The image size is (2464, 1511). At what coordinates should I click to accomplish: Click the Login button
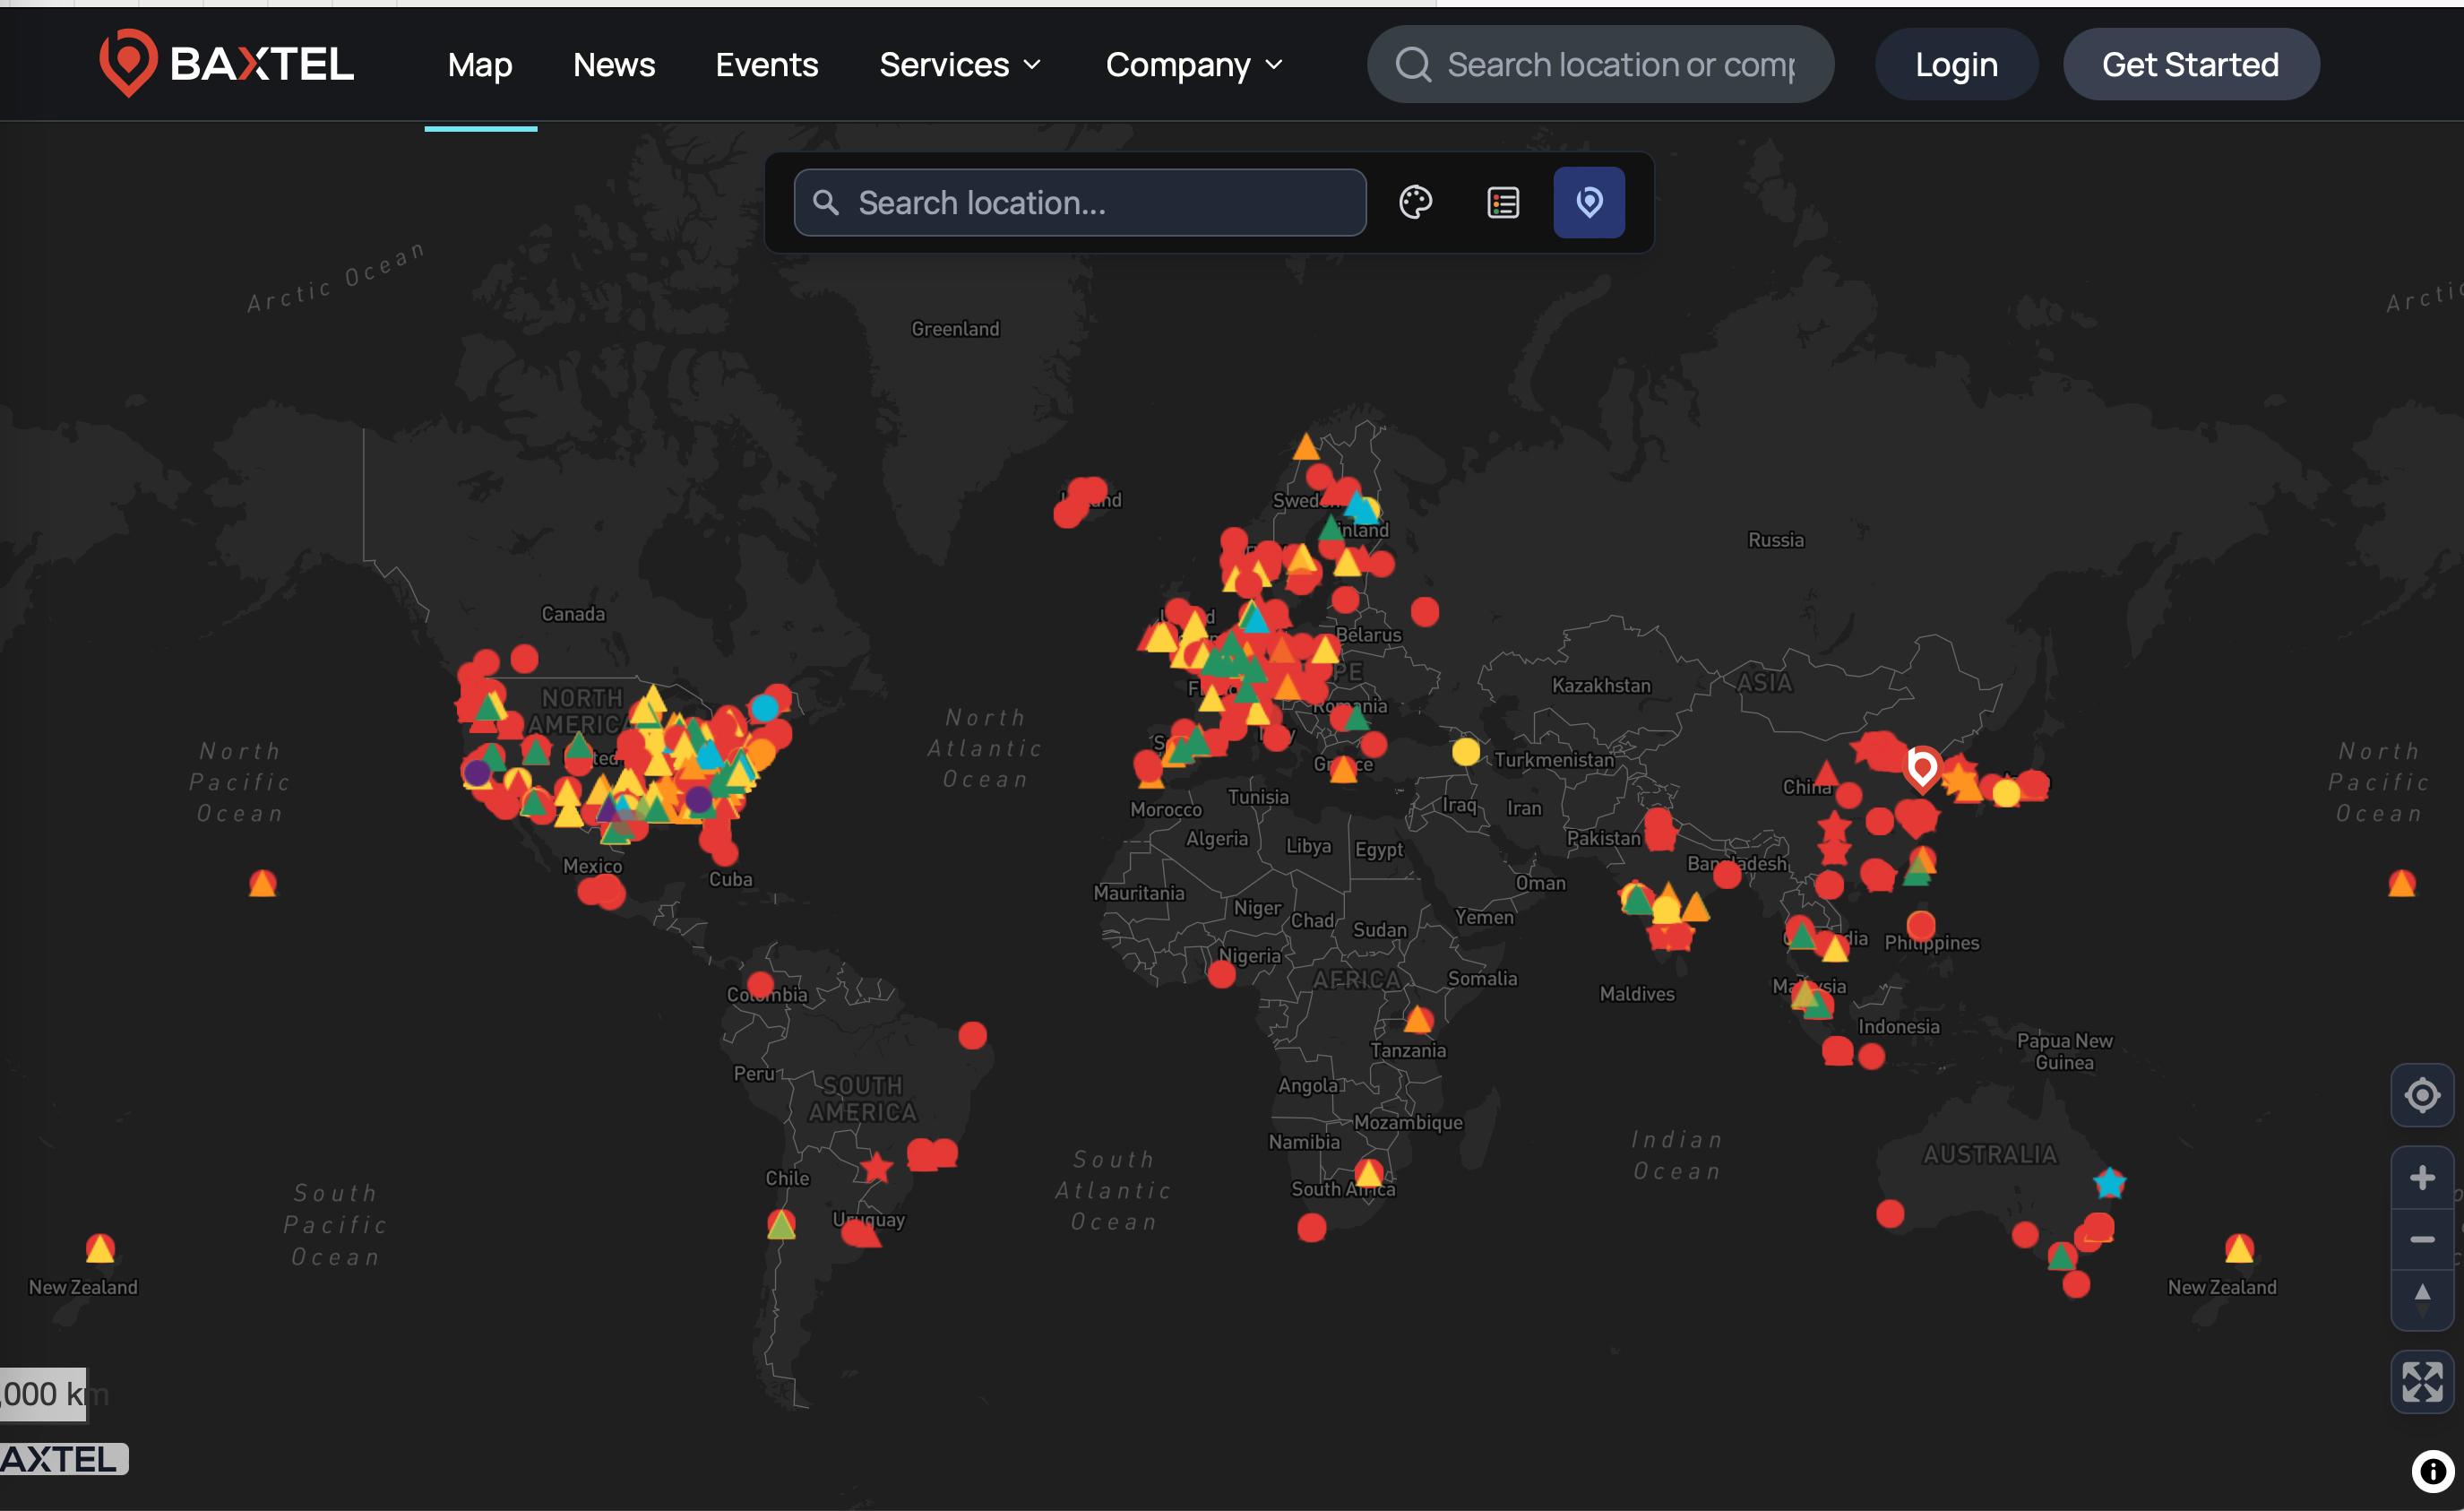(1956, 64)
